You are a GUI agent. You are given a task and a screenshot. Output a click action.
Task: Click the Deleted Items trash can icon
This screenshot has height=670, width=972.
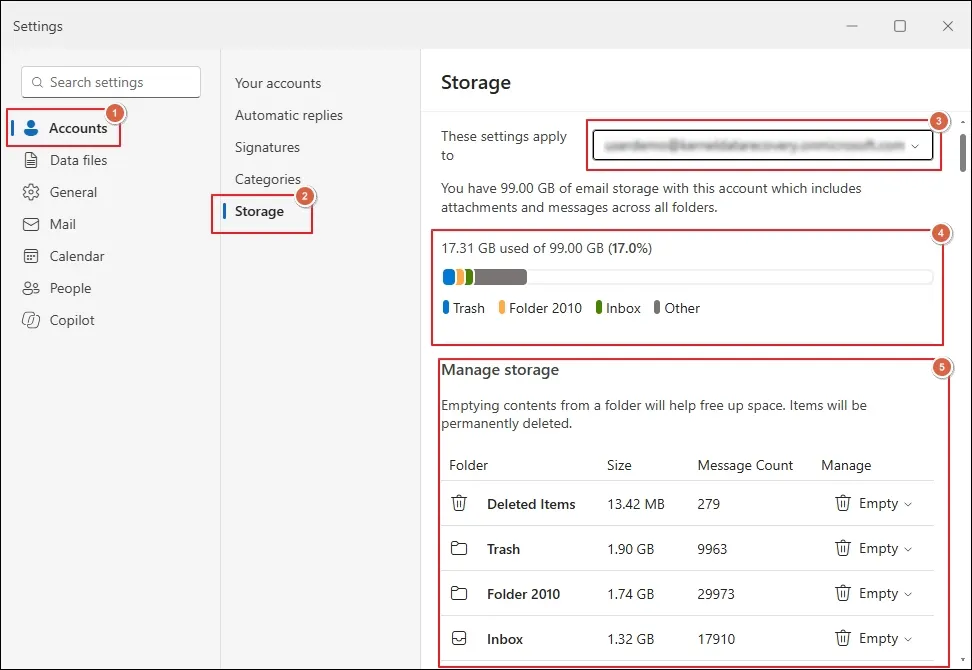(459, 503)
